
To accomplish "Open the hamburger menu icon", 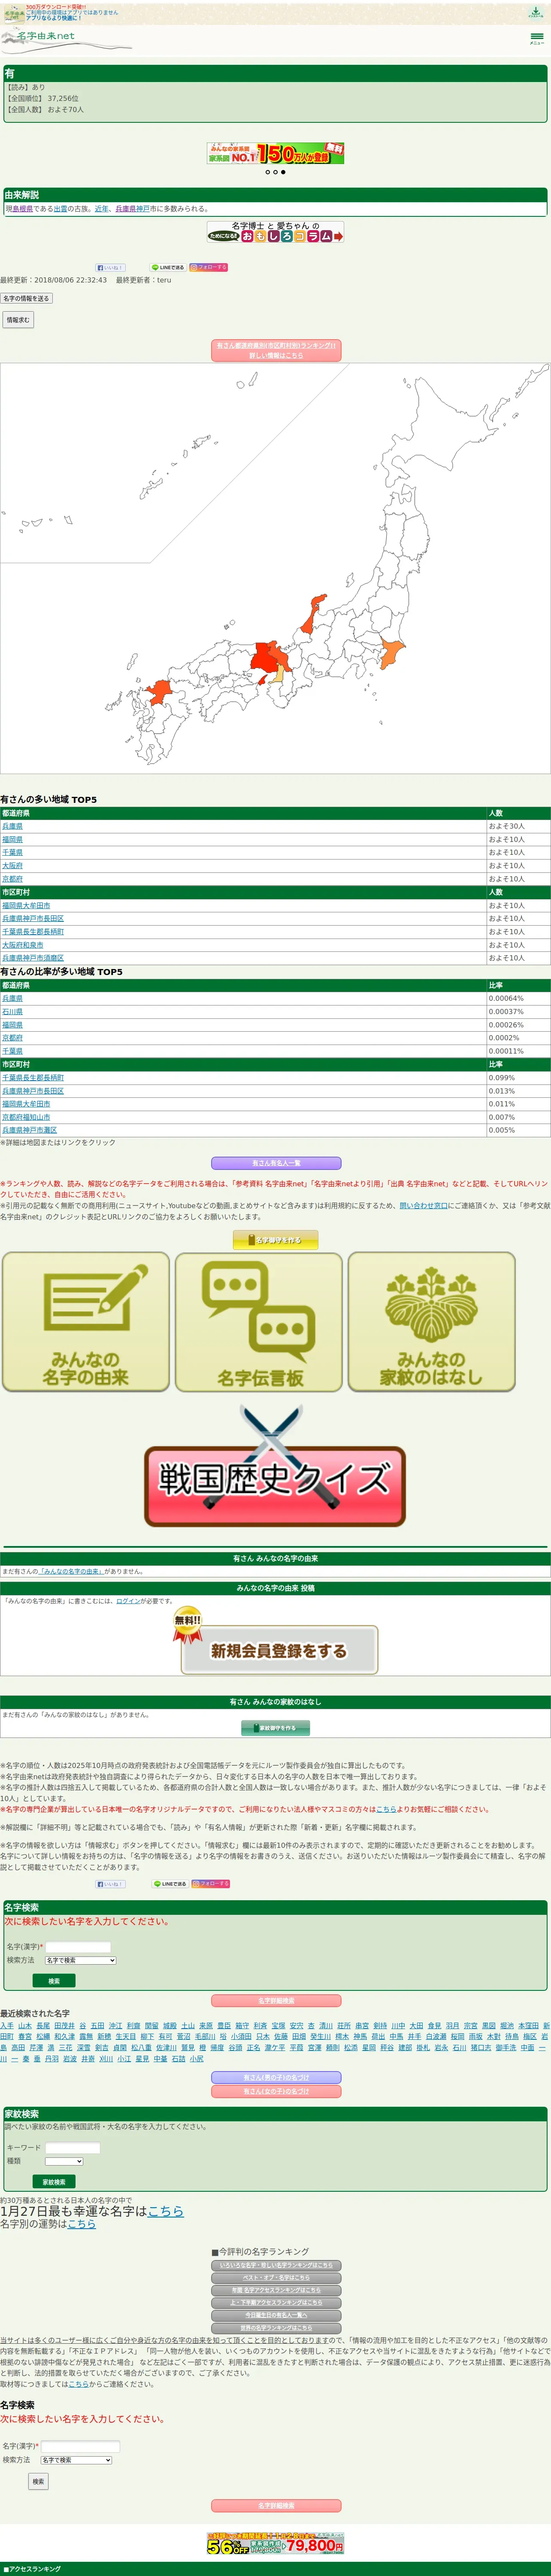I will tap(536, 38).
